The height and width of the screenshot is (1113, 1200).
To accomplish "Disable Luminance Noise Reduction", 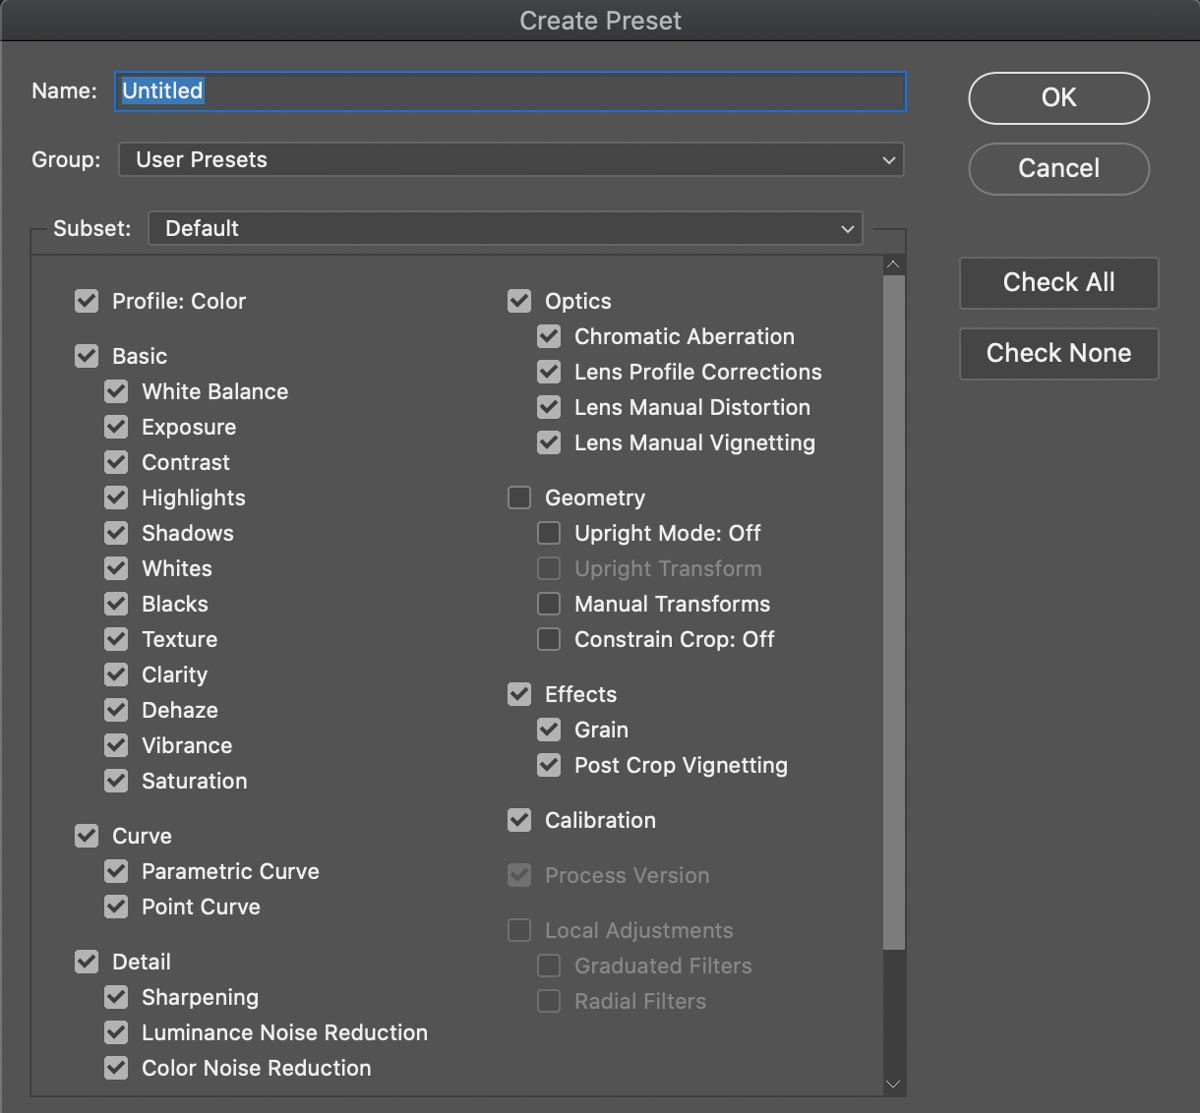I will click(116, 1033).
